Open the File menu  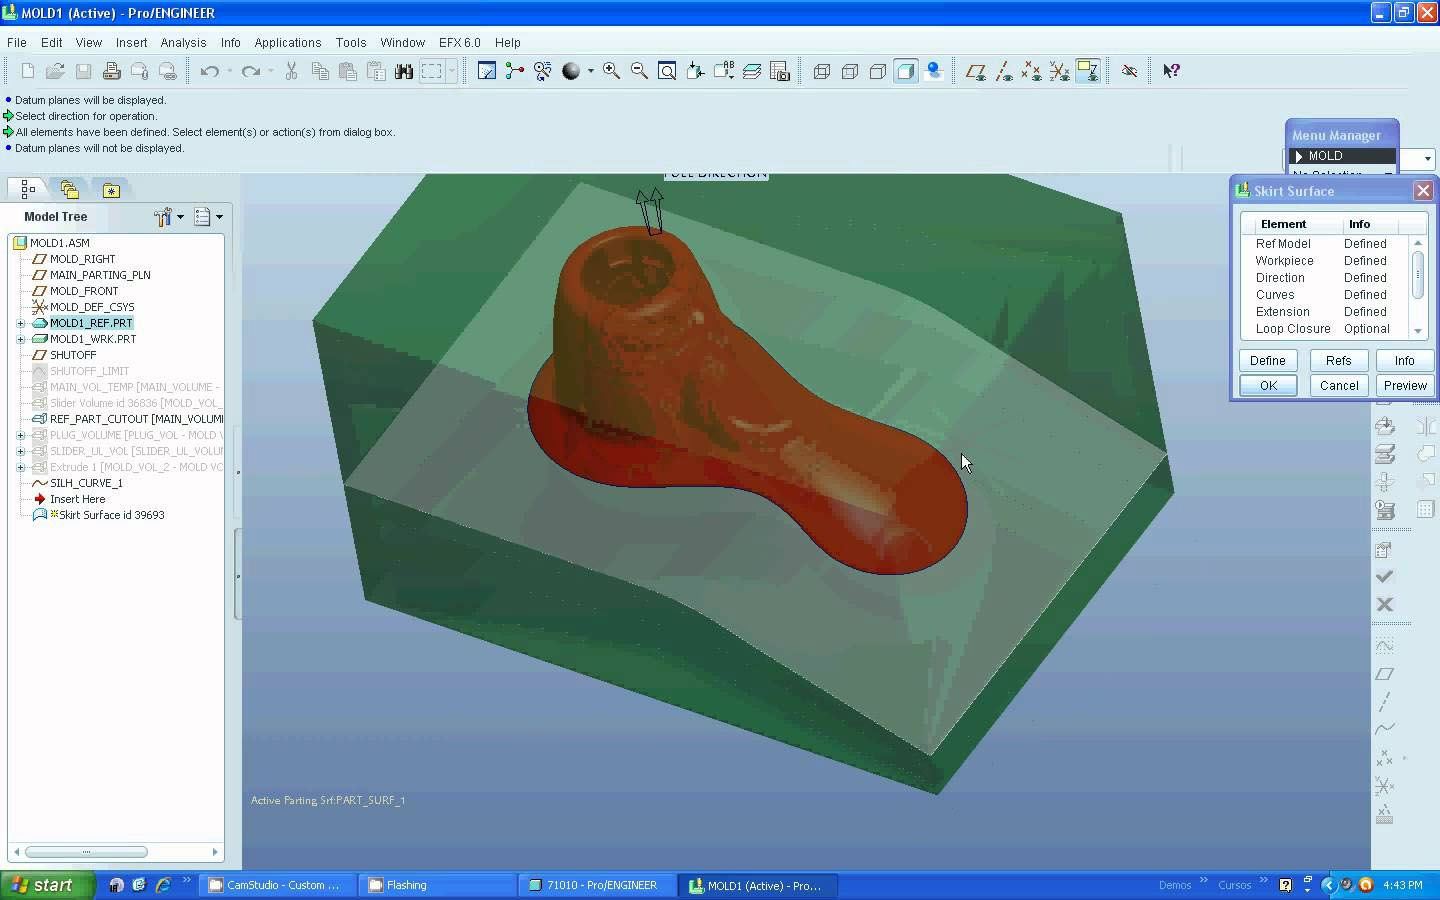click(17, 43)
